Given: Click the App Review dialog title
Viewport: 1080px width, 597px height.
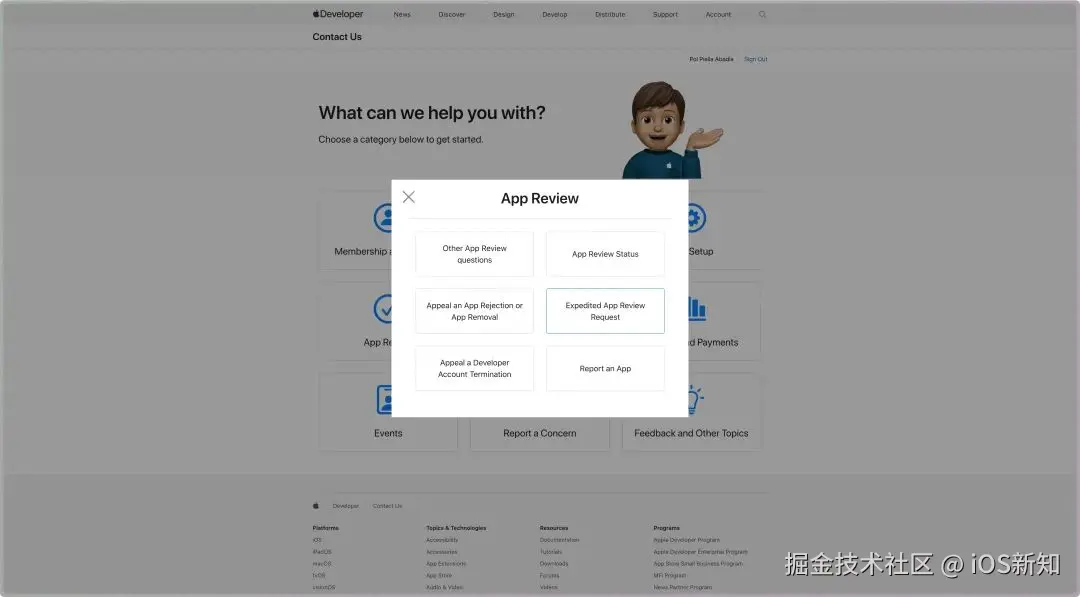Looking at the screenshot, I should coord(540,198).
